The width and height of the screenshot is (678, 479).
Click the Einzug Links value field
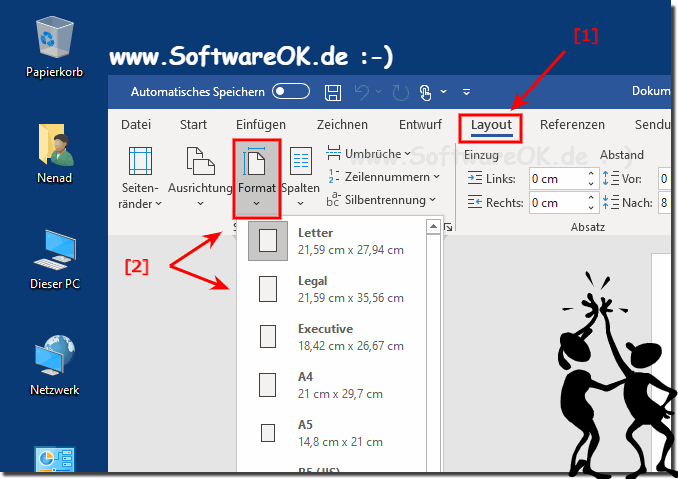(558, 179)
